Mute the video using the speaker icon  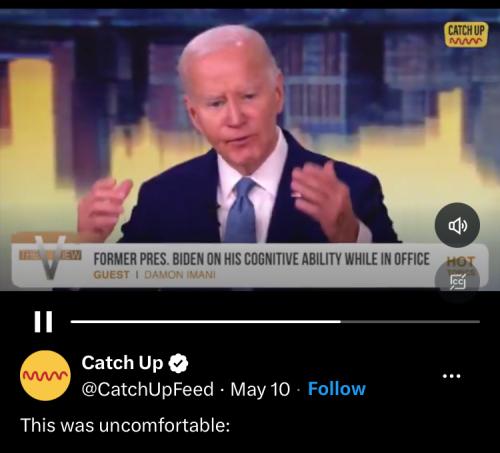[x=457, y=225]
